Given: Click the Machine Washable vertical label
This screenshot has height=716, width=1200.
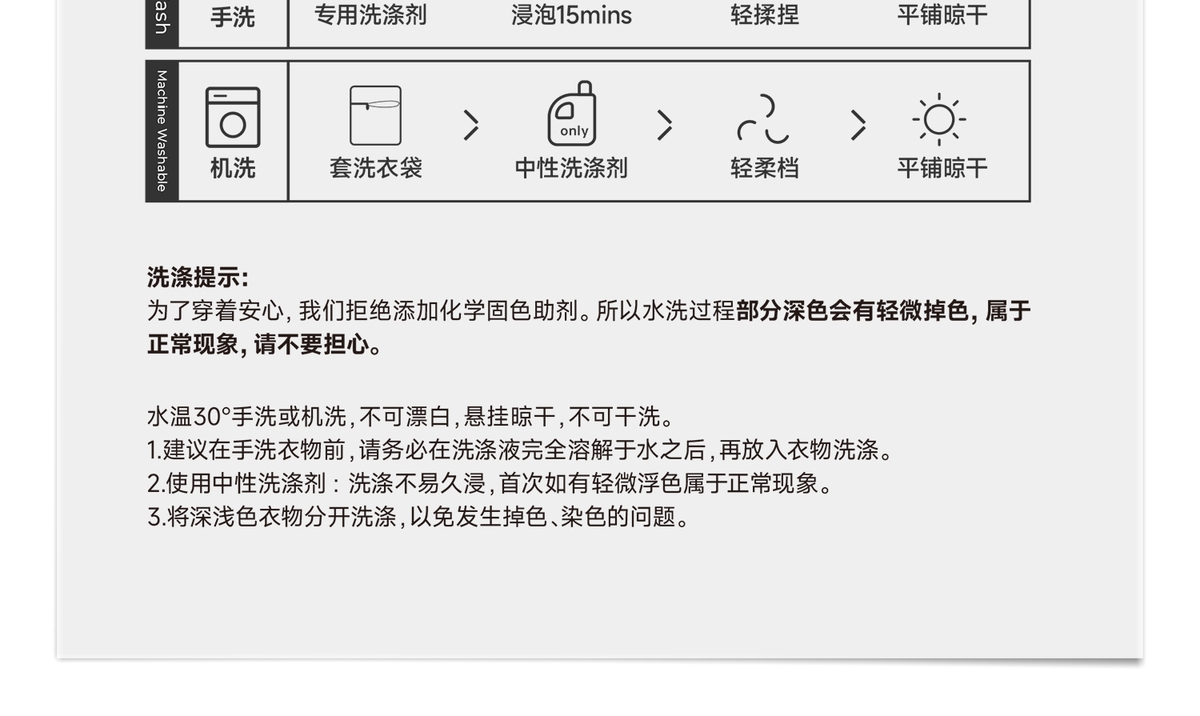Looking at the screenshot, I should 162,131.
